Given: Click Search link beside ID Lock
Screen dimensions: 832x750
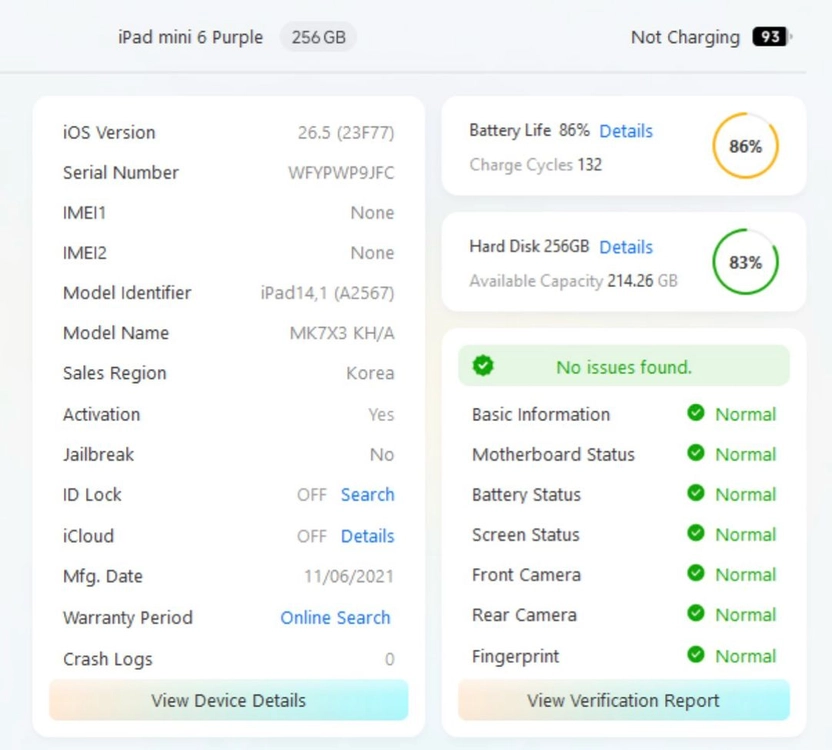Looking at the screenshot, I should (x=367, y=495).
